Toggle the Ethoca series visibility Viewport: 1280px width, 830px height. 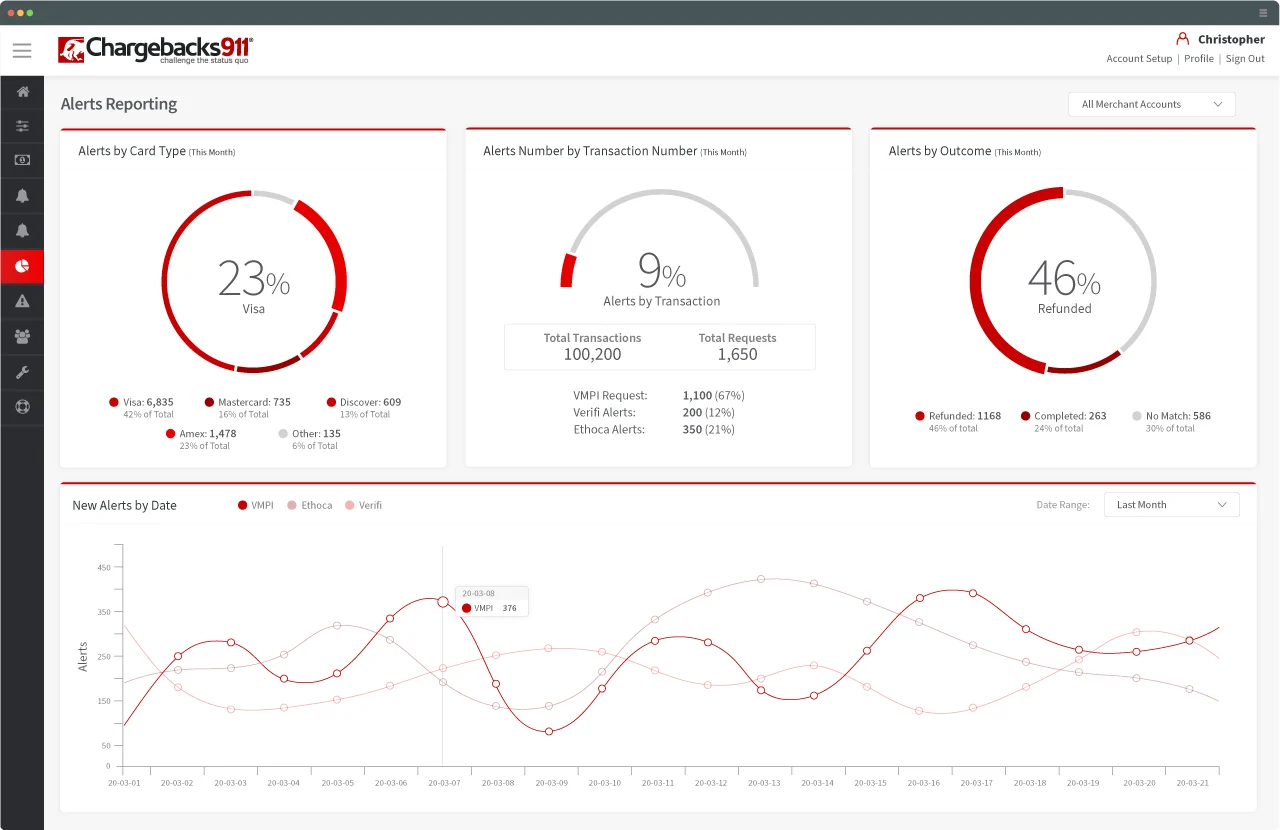308,505
